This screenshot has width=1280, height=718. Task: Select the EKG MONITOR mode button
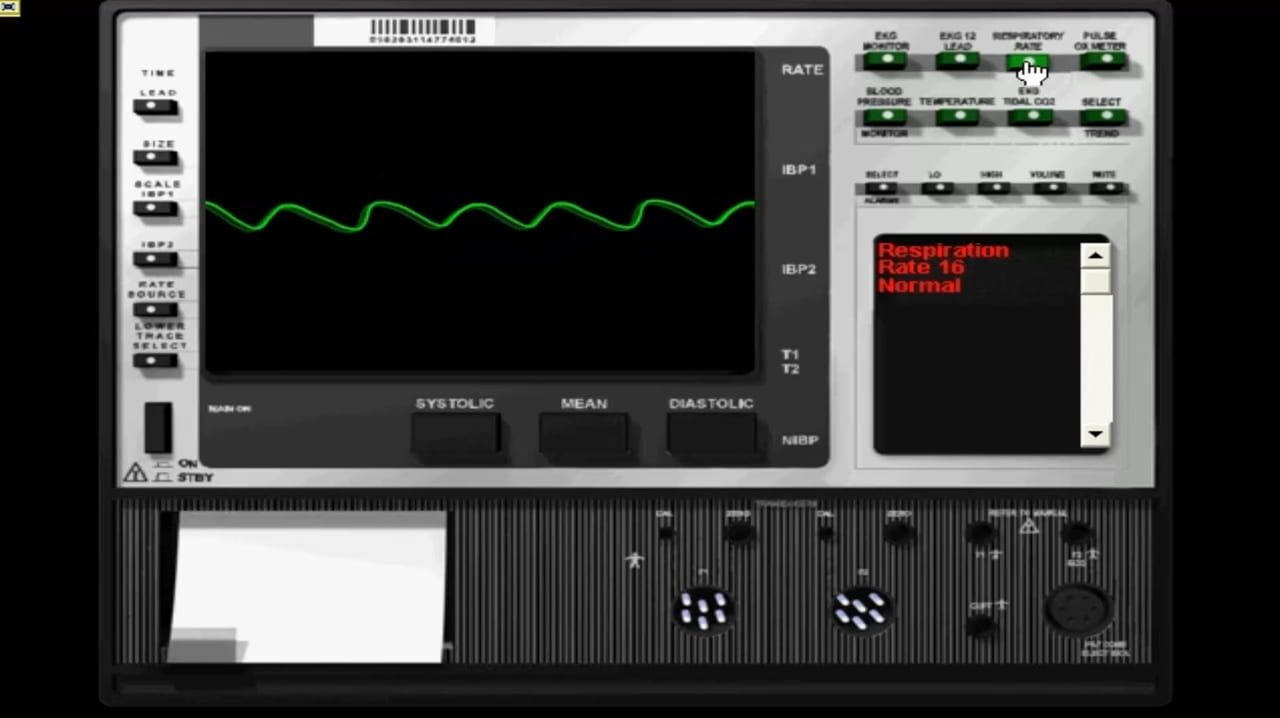tap(886, 60)
